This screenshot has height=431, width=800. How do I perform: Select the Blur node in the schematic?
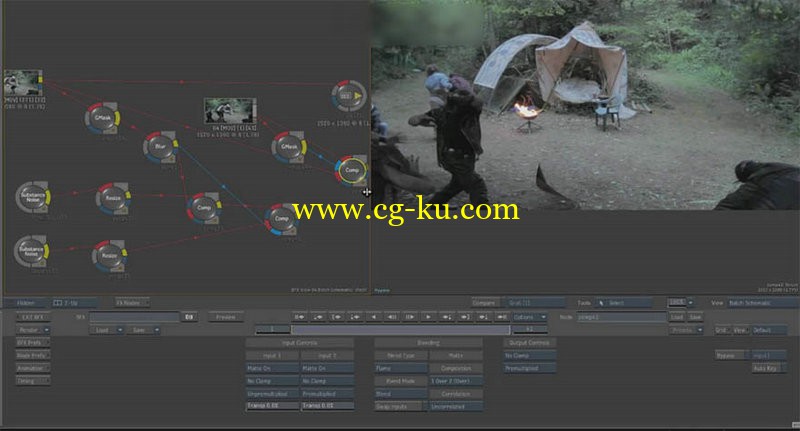click(x=160, y=147)
